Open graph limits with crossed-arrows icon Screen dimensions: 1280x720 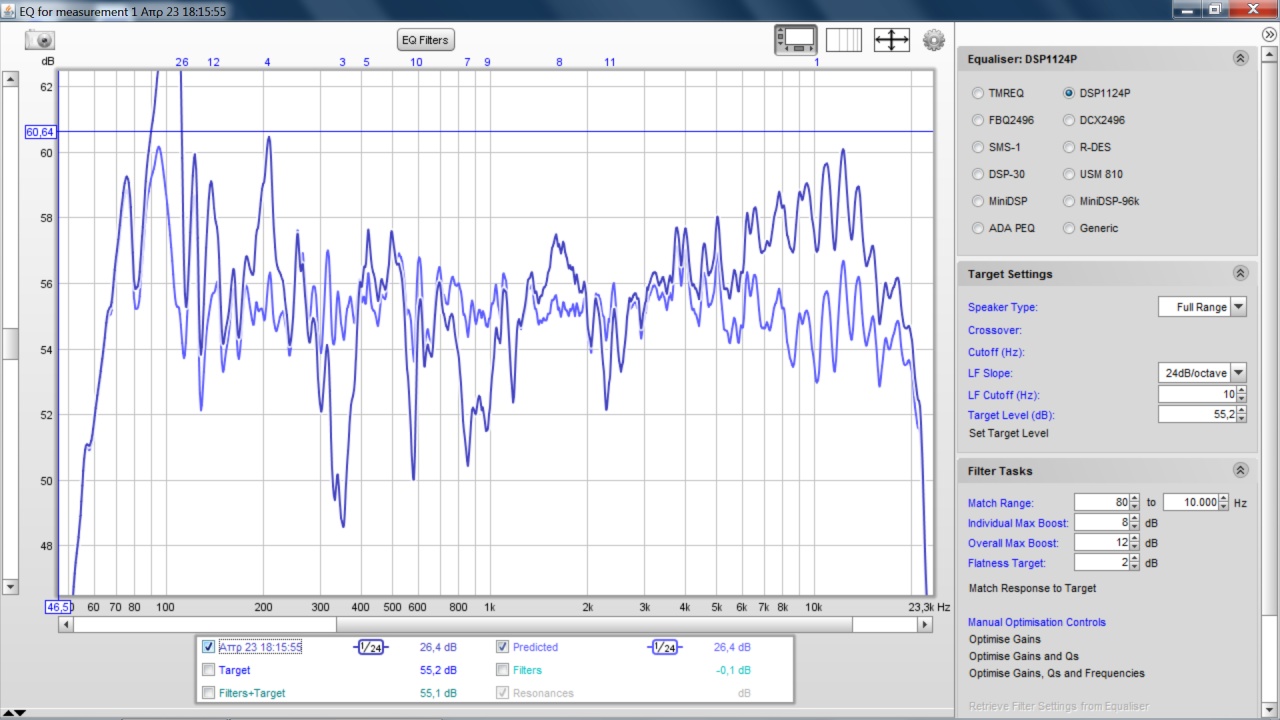click(x=891, y=40)
